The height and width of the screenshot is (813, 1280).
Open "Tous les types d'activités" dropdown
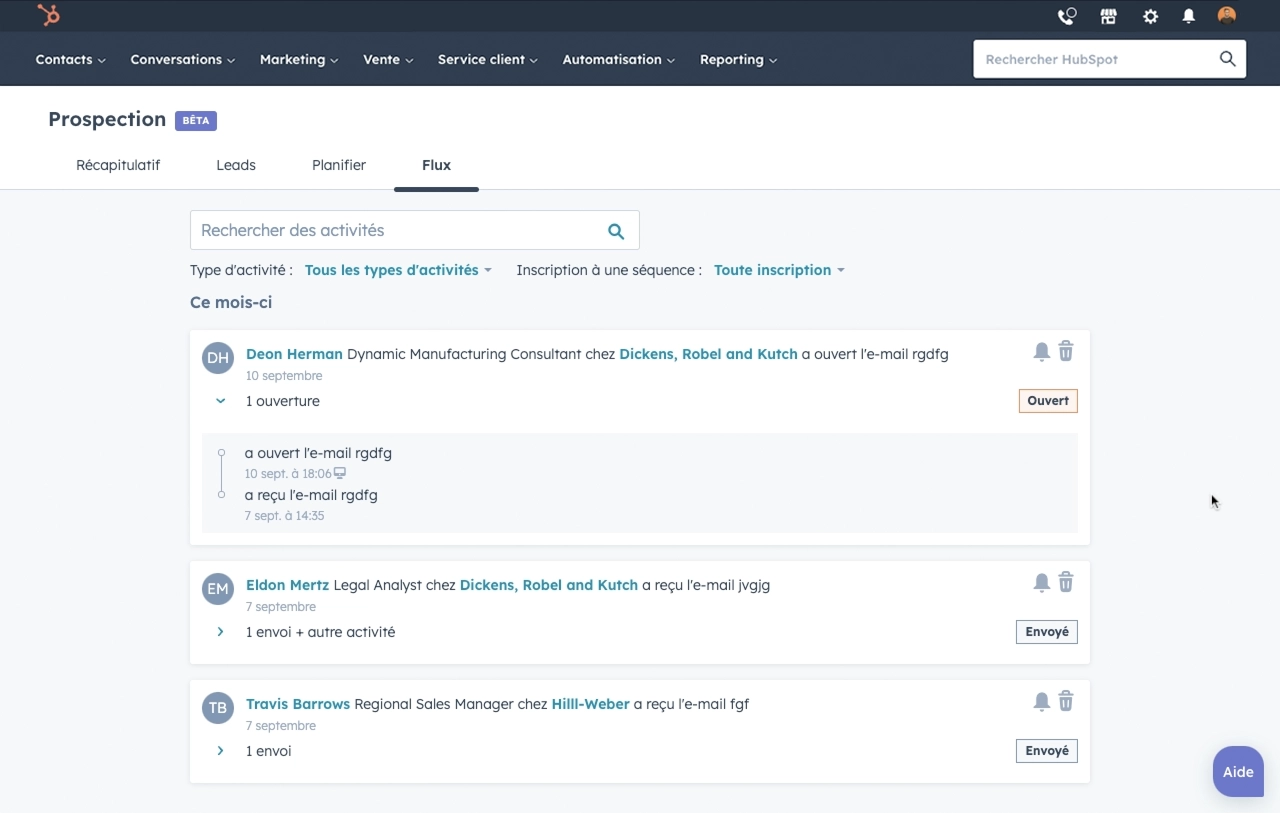(x=398, y=270)
